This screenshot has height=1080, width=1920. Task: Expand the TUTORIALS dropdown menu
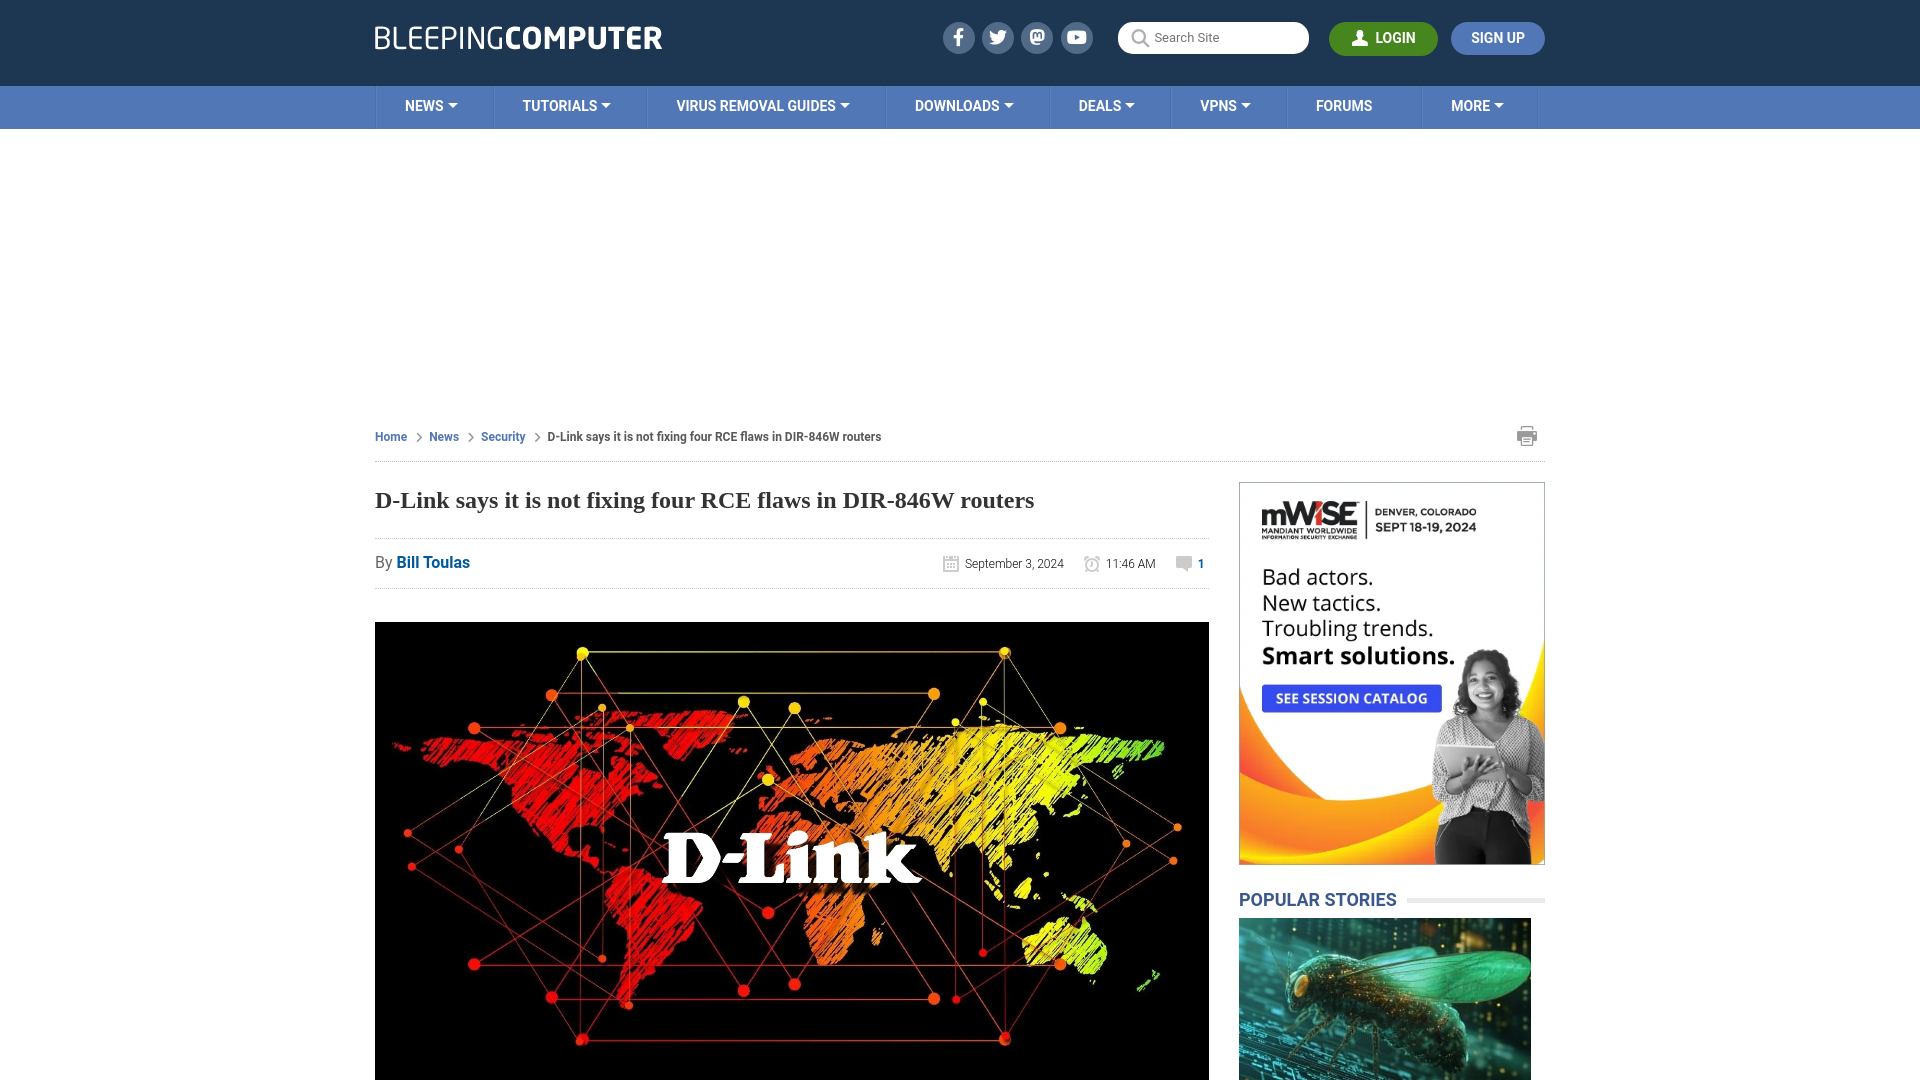[x=566, y=107]
